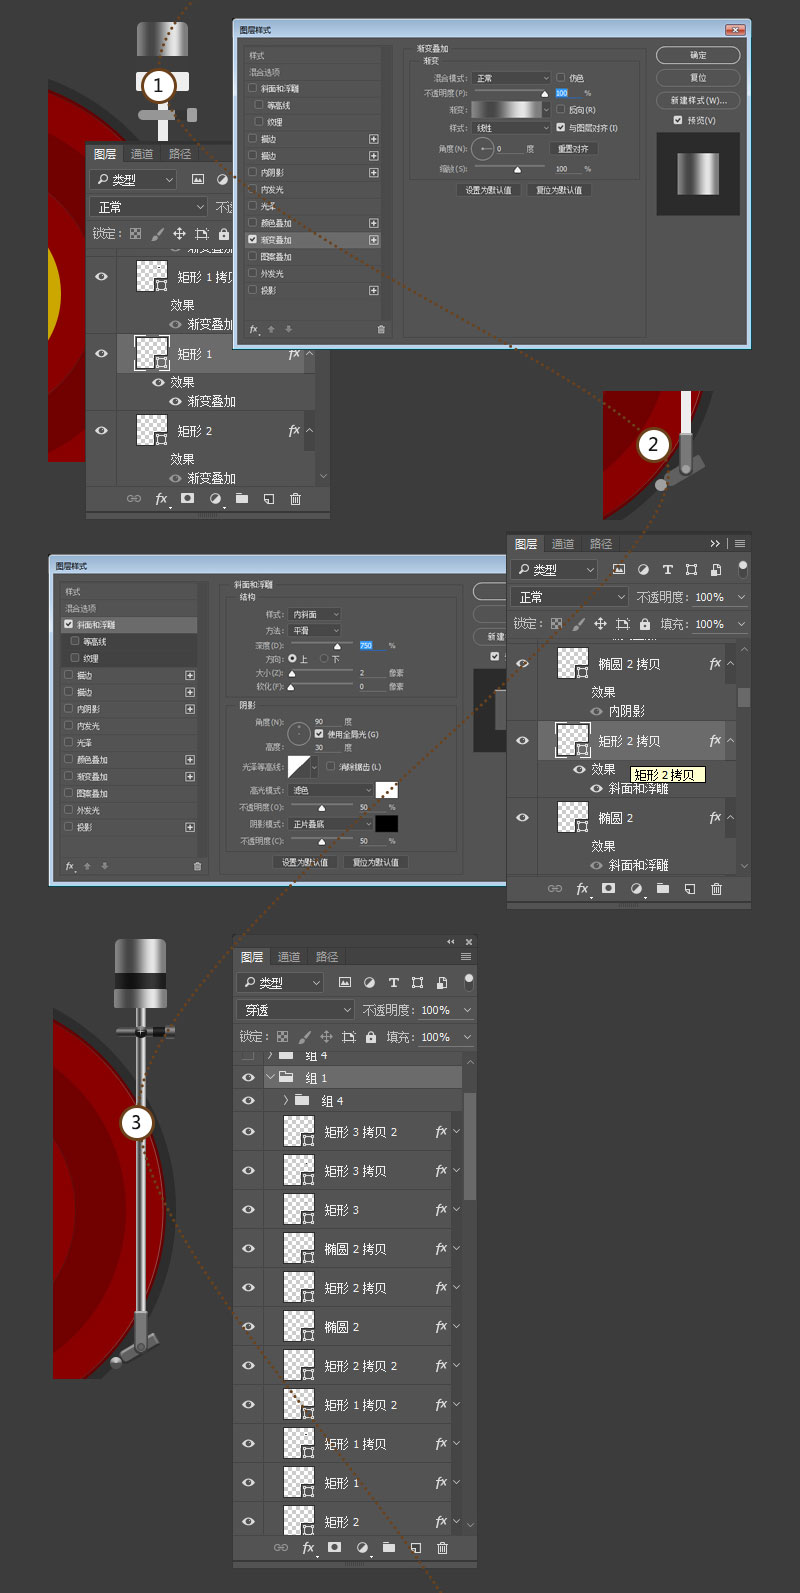Click the 确定 button

pos(698,55)
